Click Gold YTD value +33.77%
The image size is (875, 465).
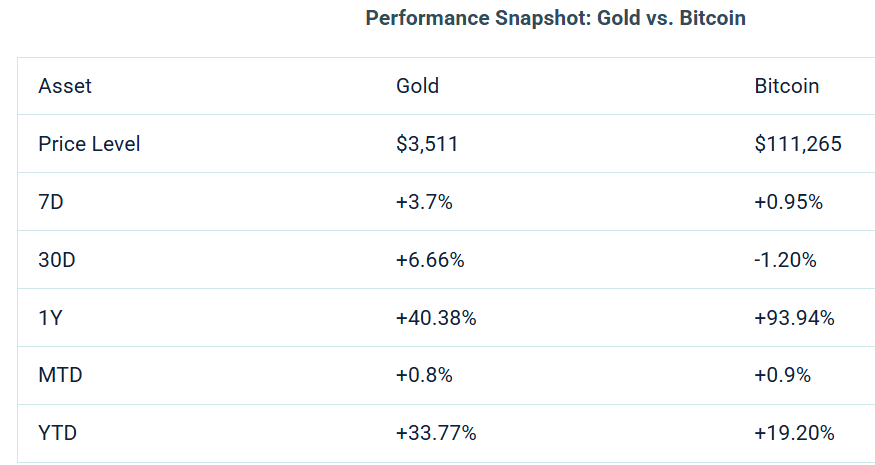[x=436, y=434]
